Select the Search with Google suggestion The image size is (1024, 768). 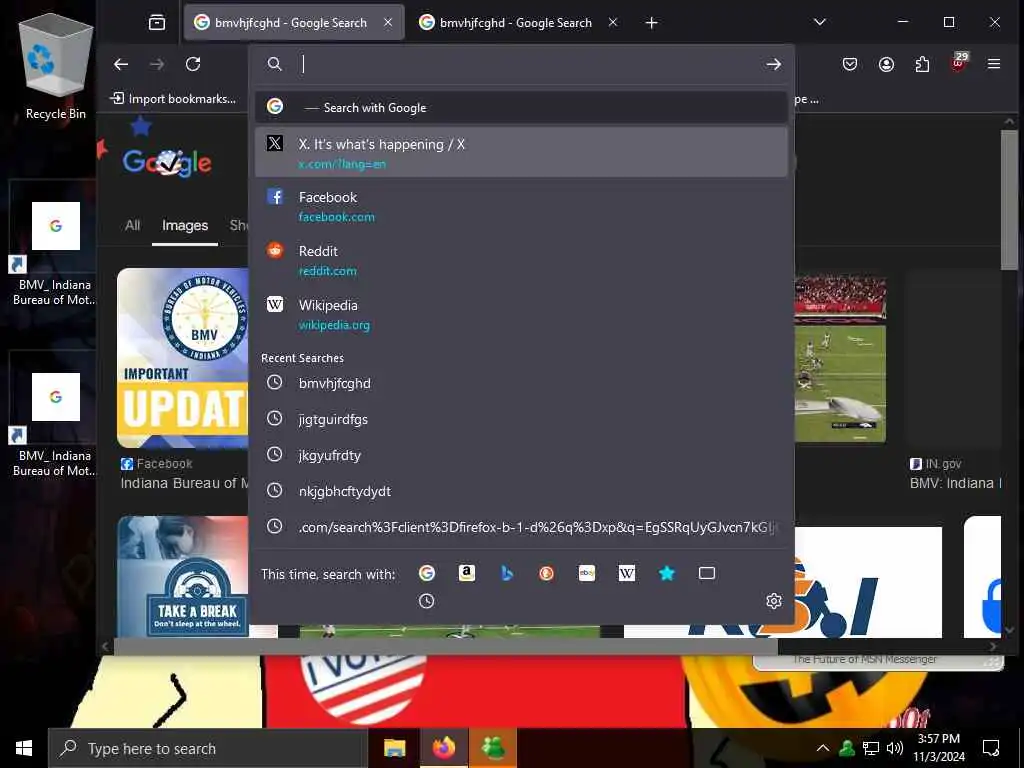[x=521, y=107]
